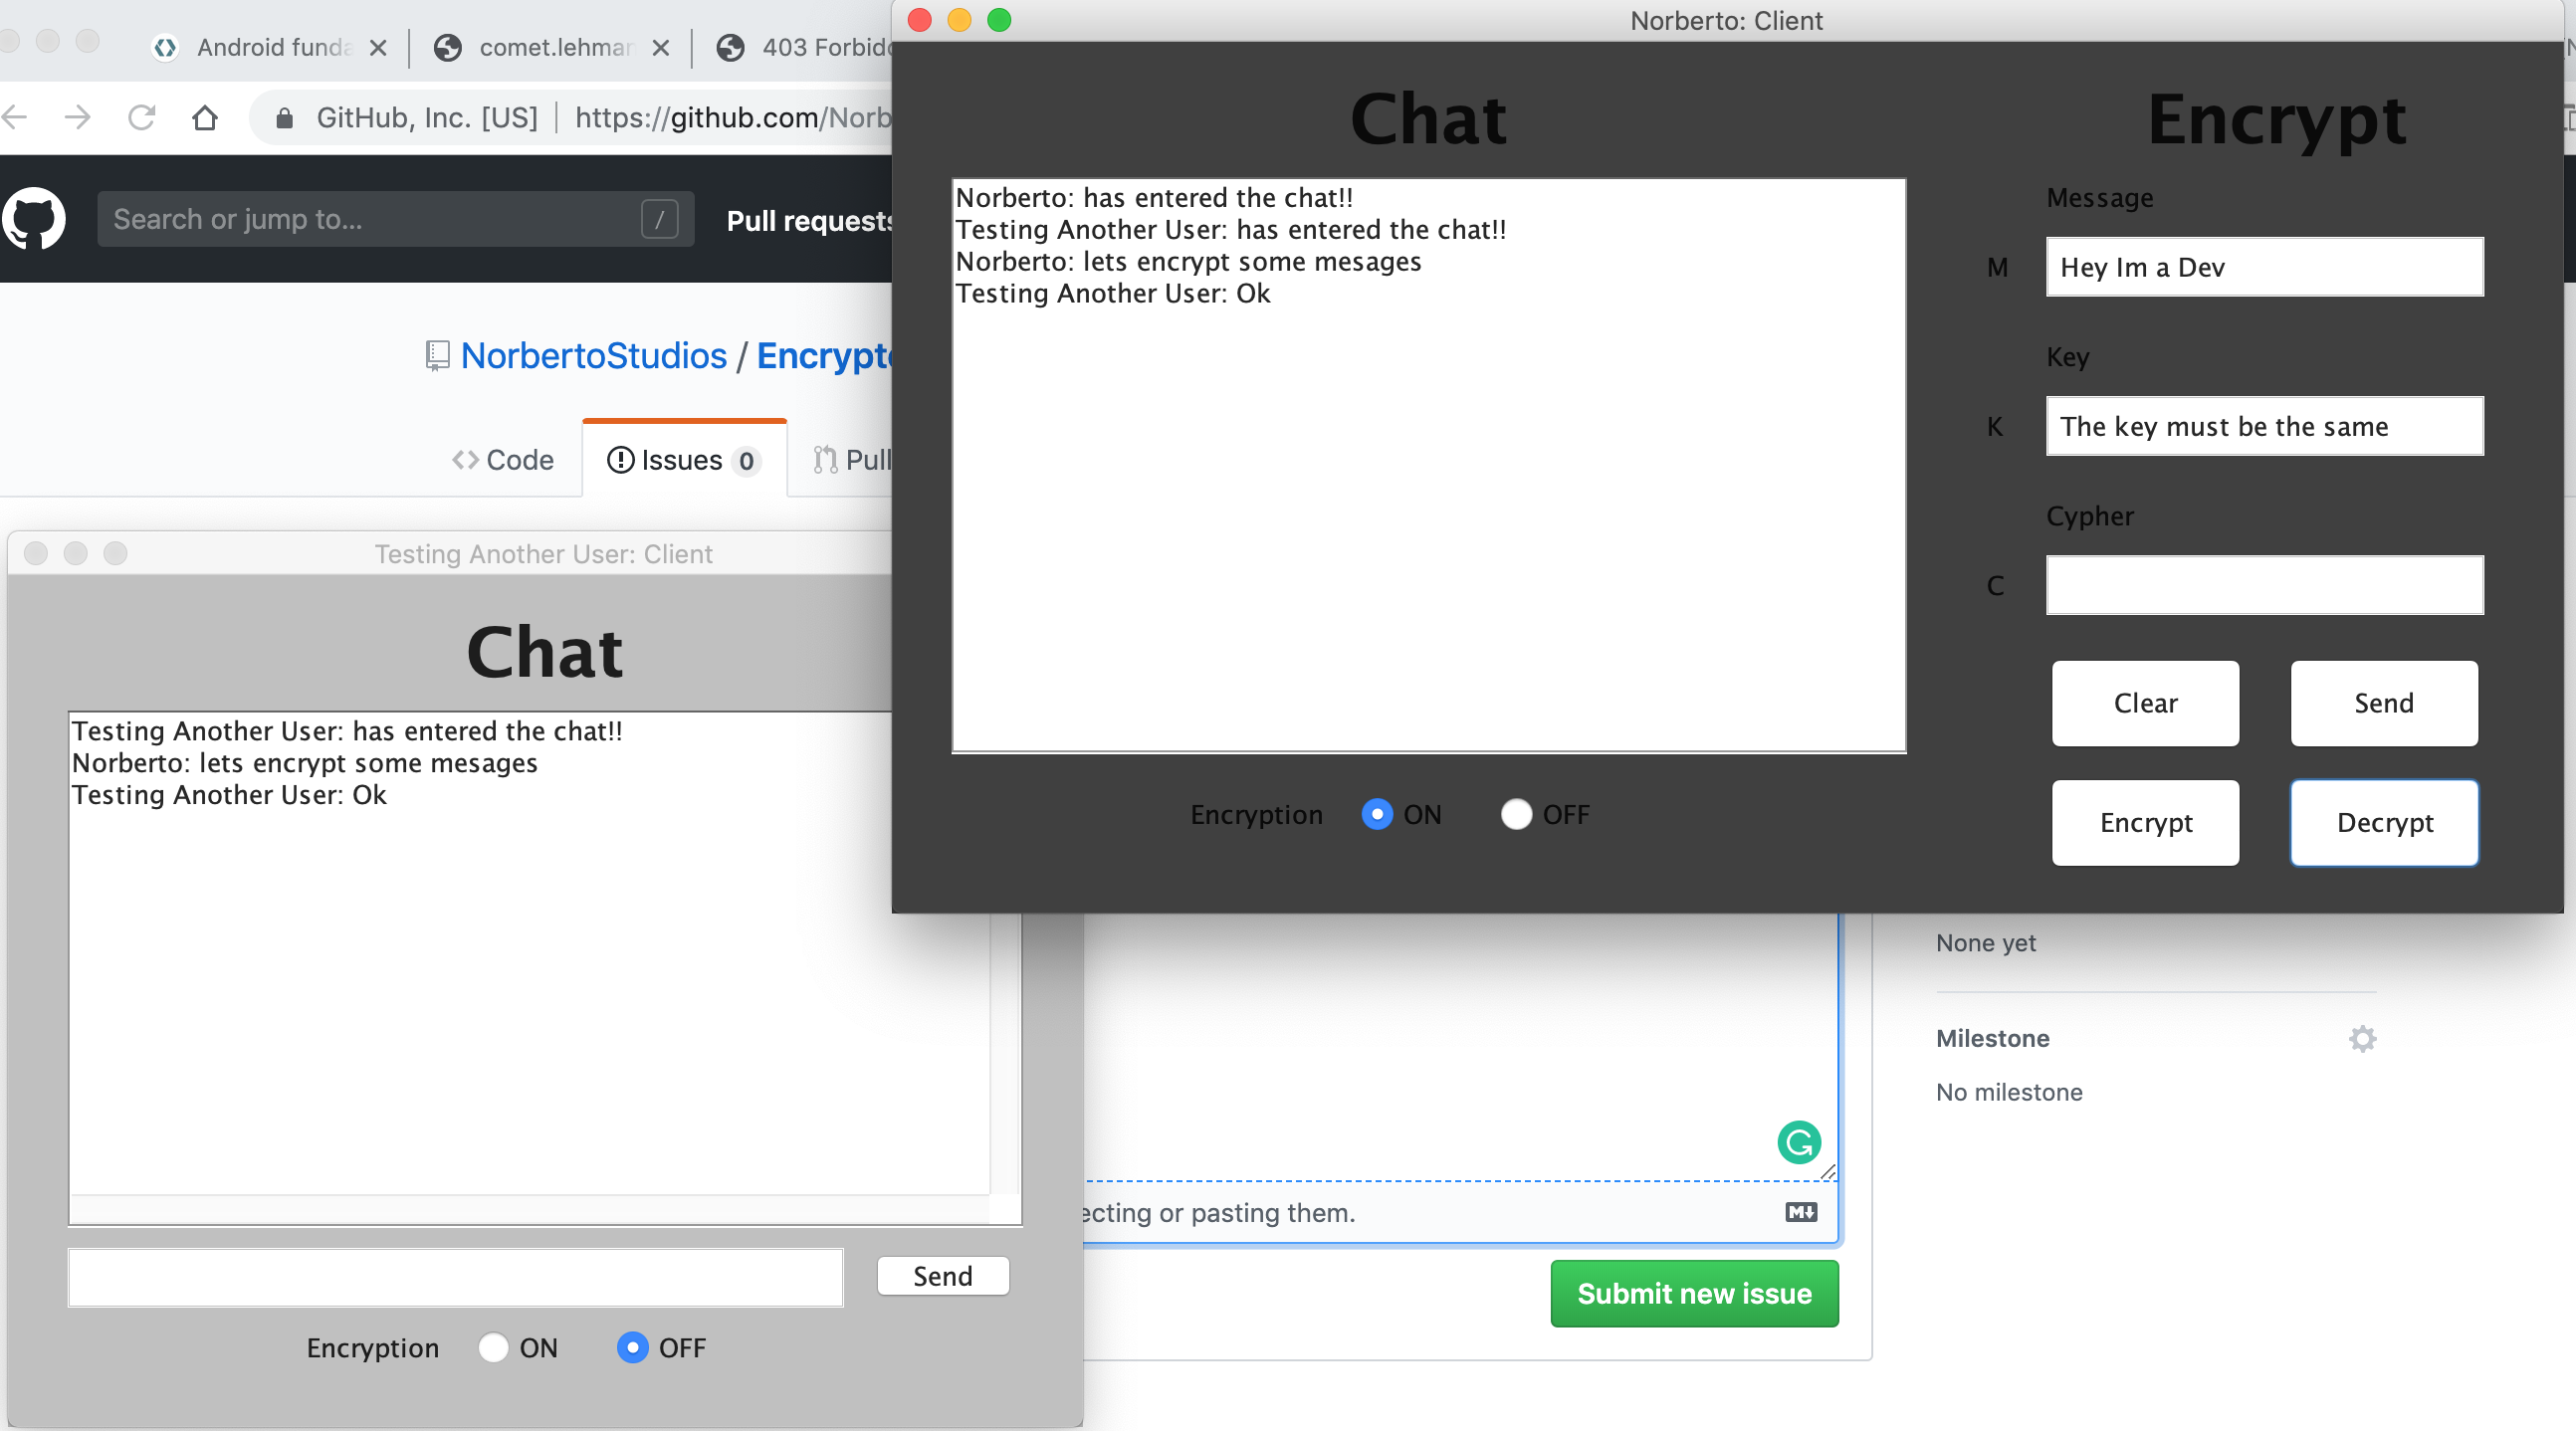
Task: Open the NorbertoStudios repository link
Action: pos(593,355)
